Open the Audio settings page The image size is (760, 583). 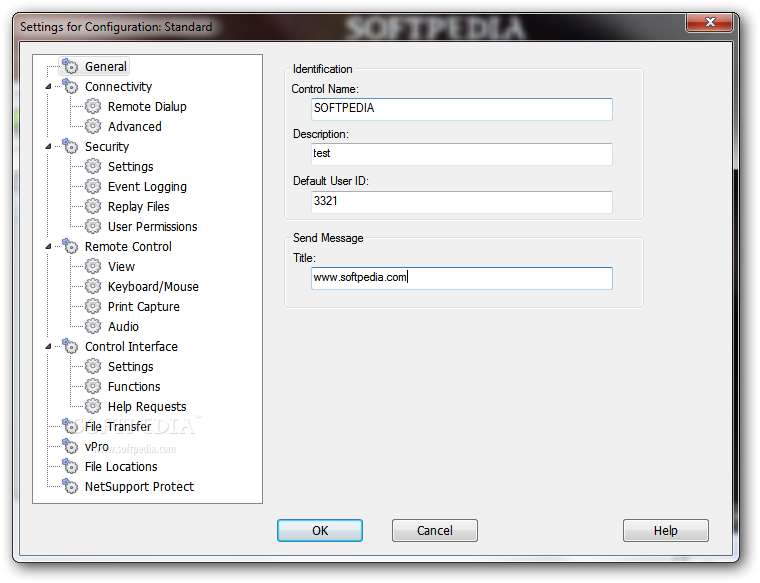click(x=123, y=327)
